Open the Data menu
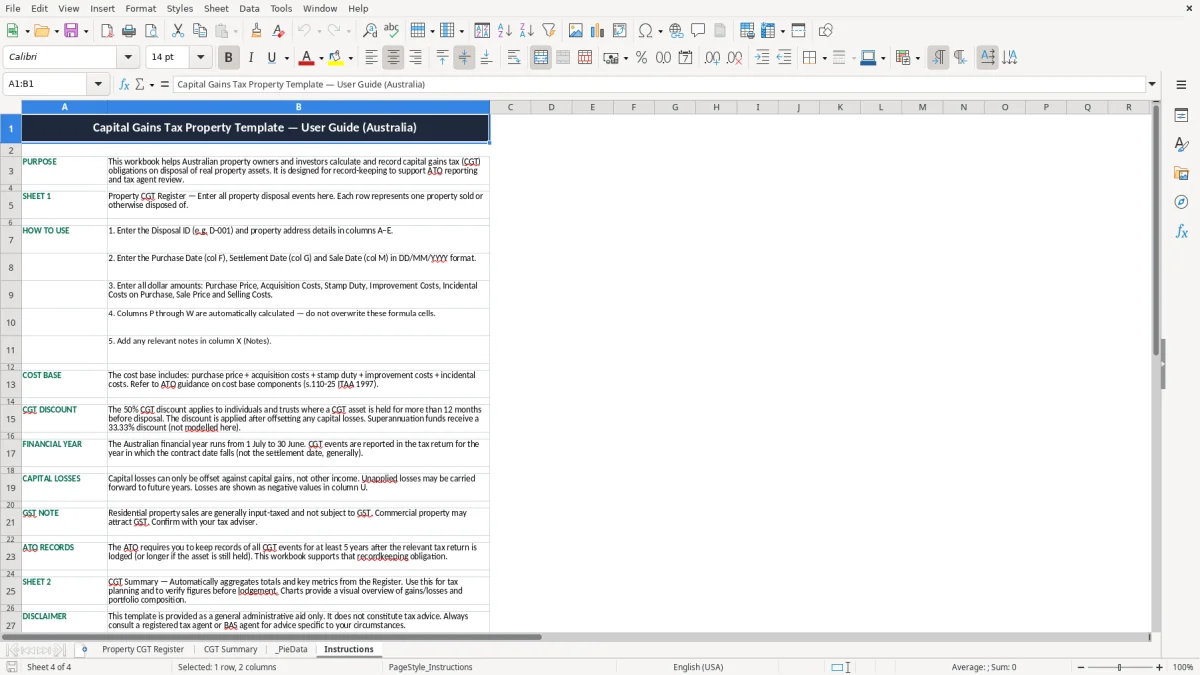 (249, 8)
